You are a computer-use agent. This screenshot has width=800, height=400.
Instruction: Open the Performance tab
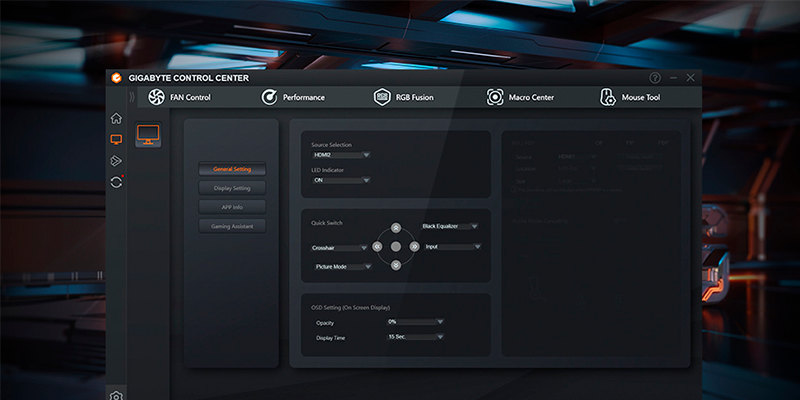click(292, 97)
